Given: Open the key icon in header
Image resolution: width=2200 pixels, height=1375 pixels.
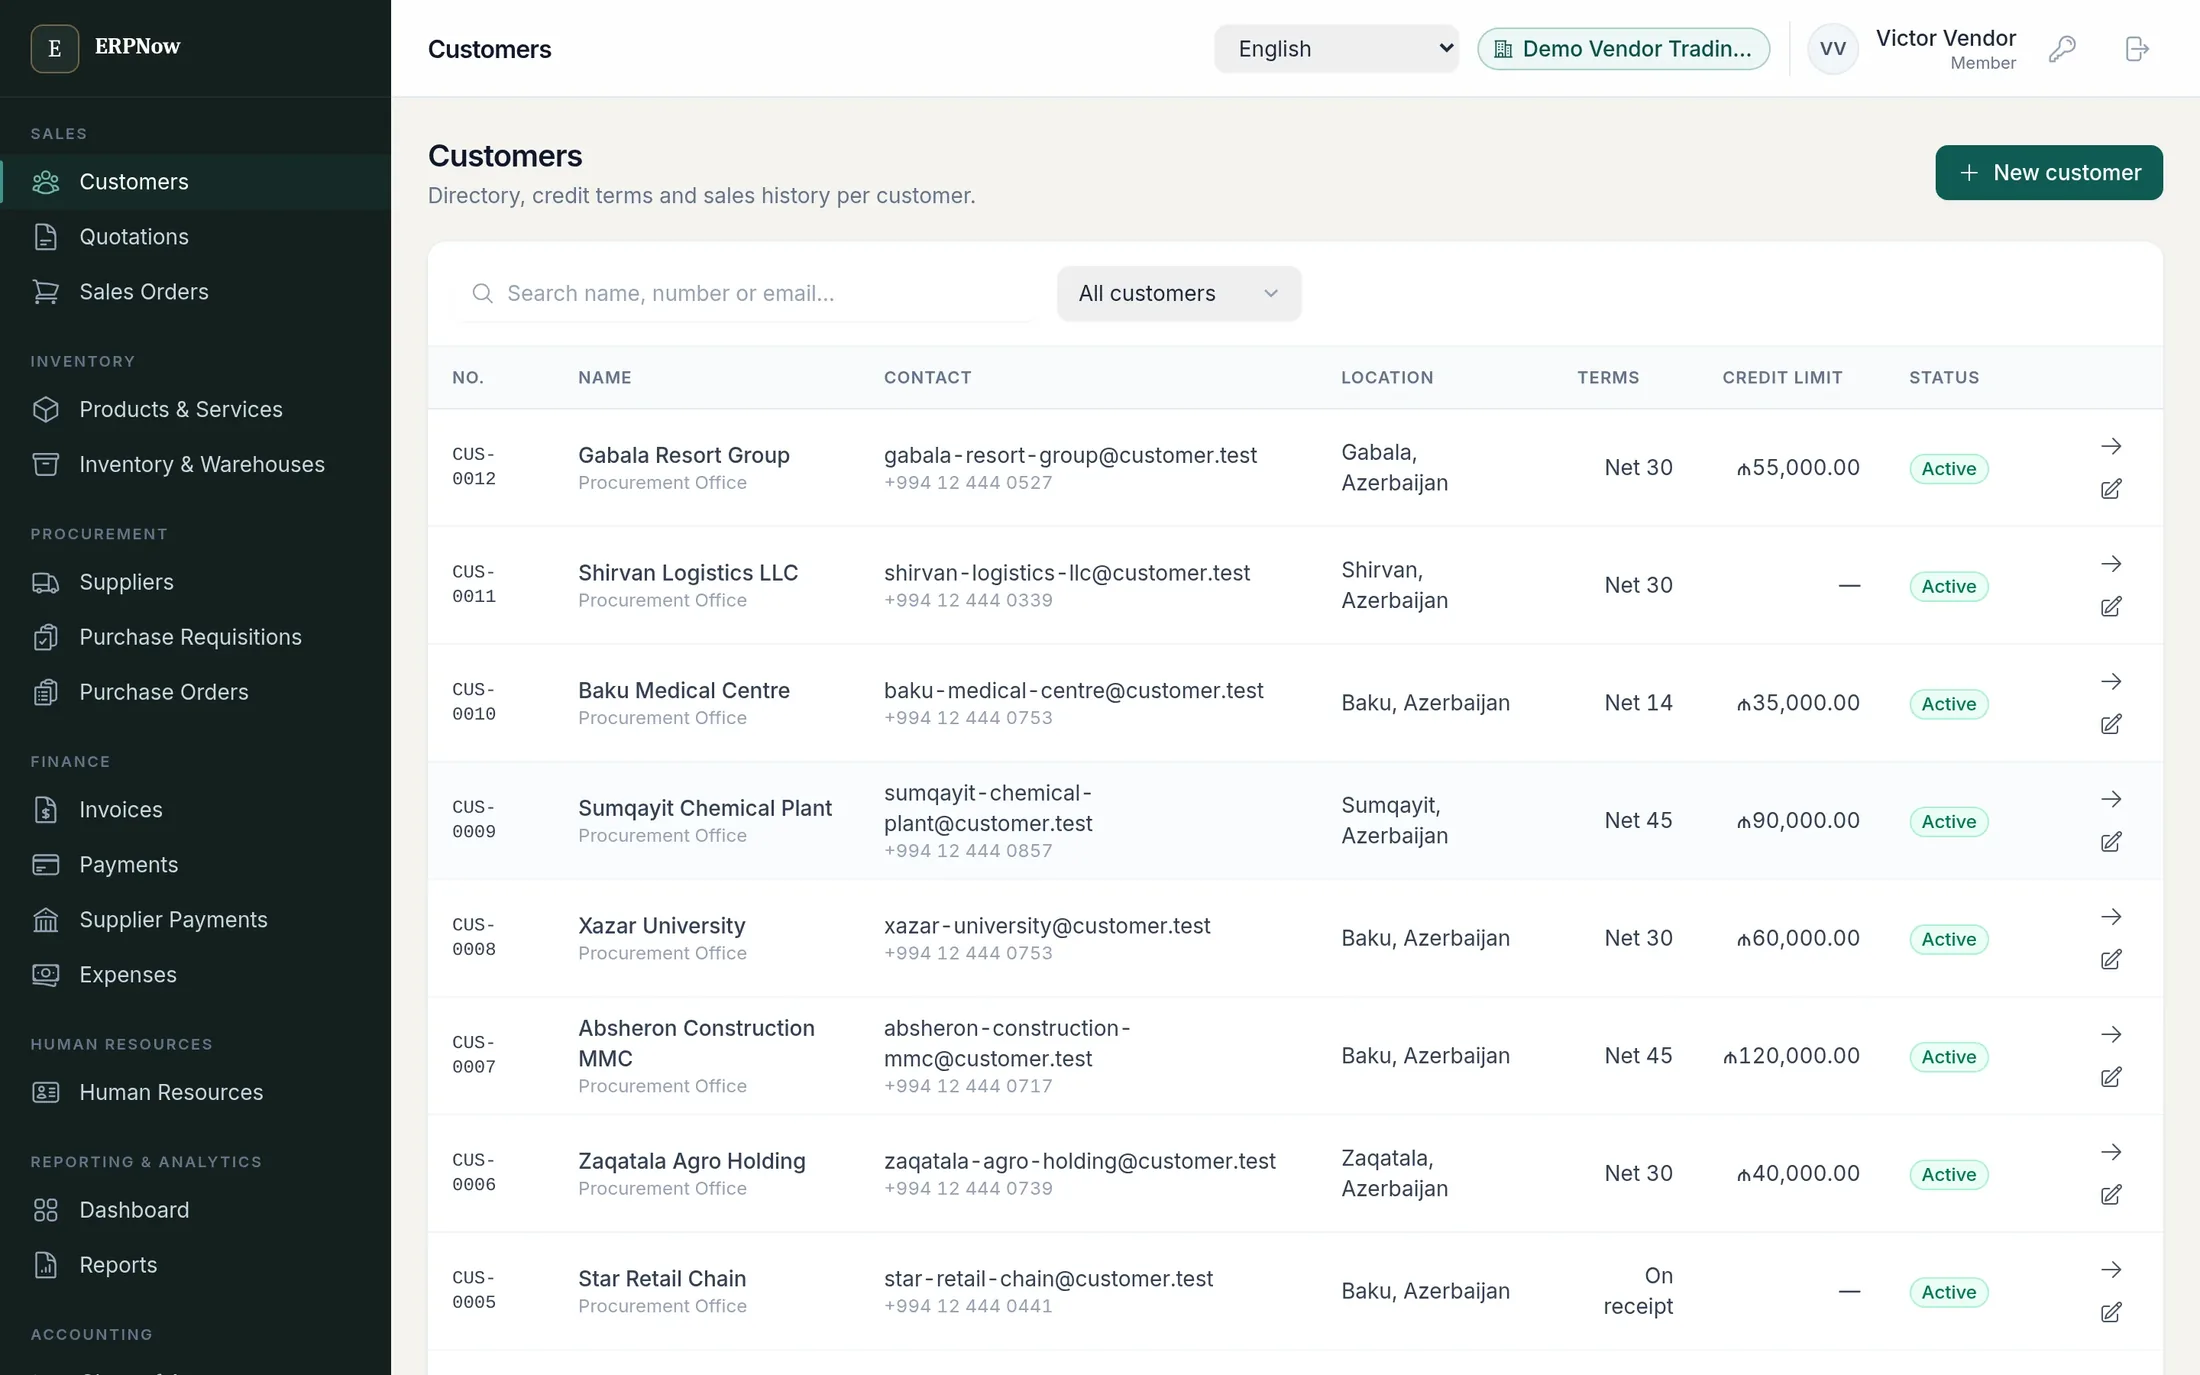Looking at the screenshot, I should coord(2062,49).
